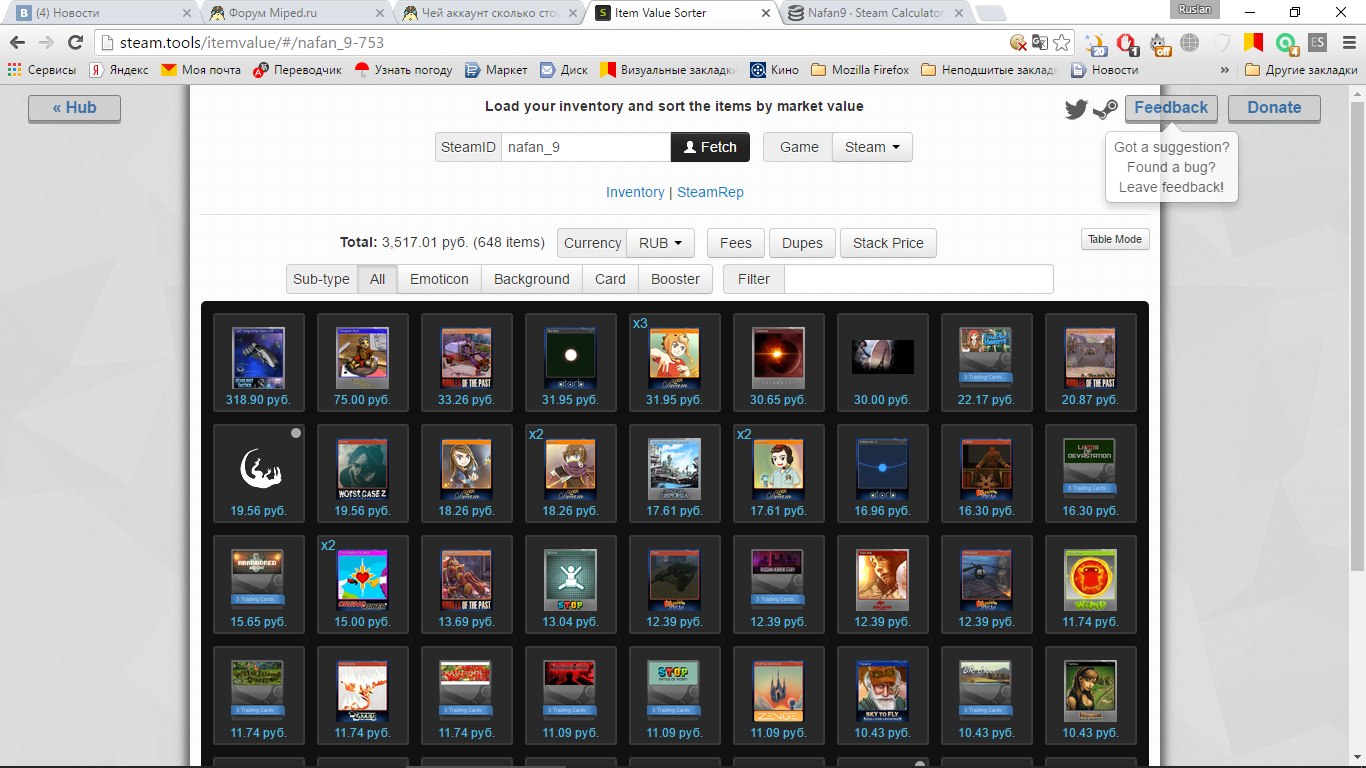Click the yellow-red bookmark flag extension
The width and height of the screenshot is (1366, 768).
[1254, 42]
